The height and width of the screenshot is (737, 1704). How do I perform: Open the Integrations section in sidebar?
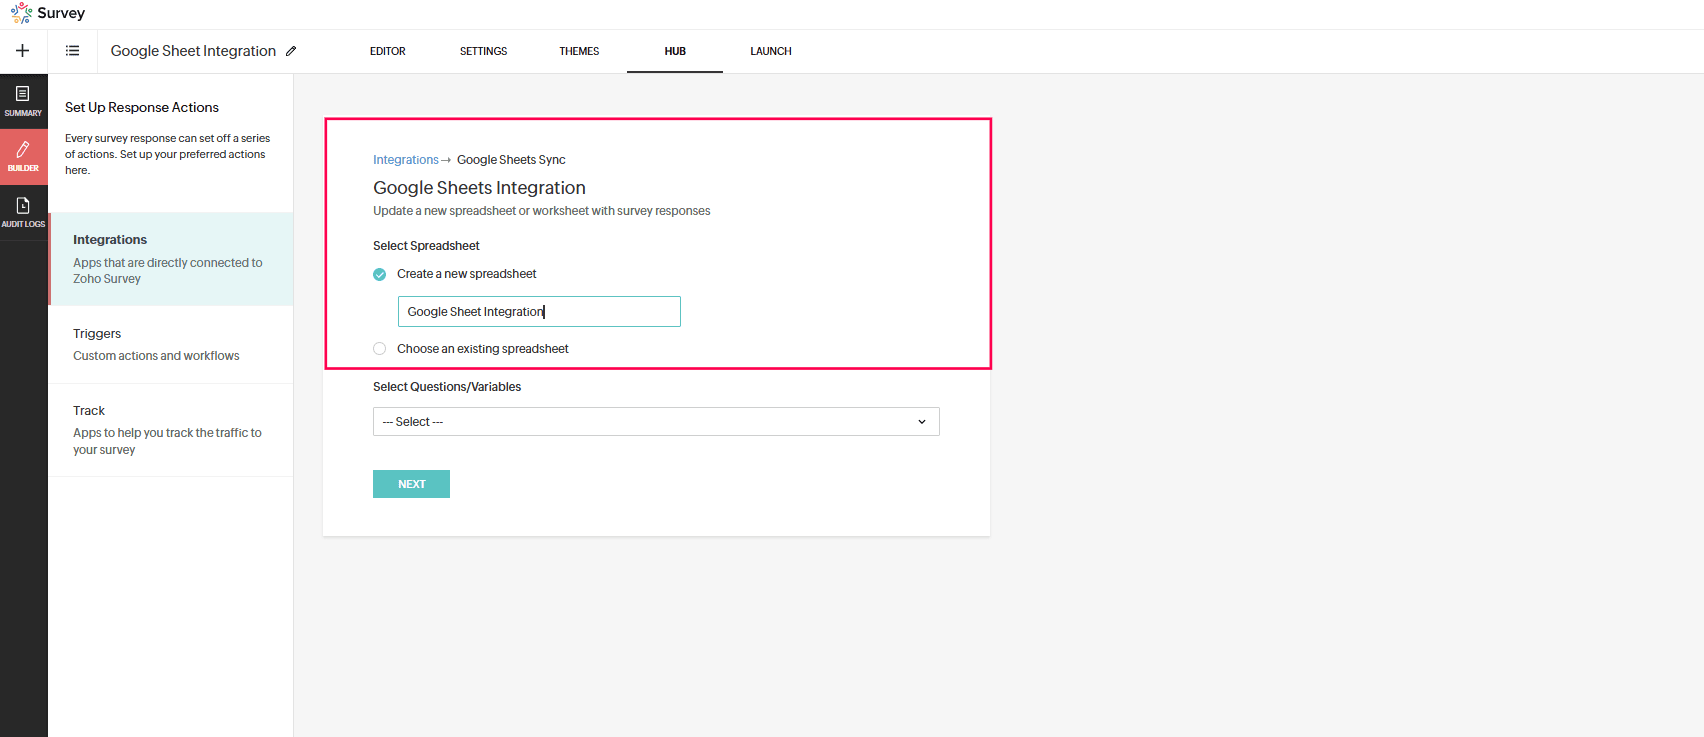coord(171,259)
